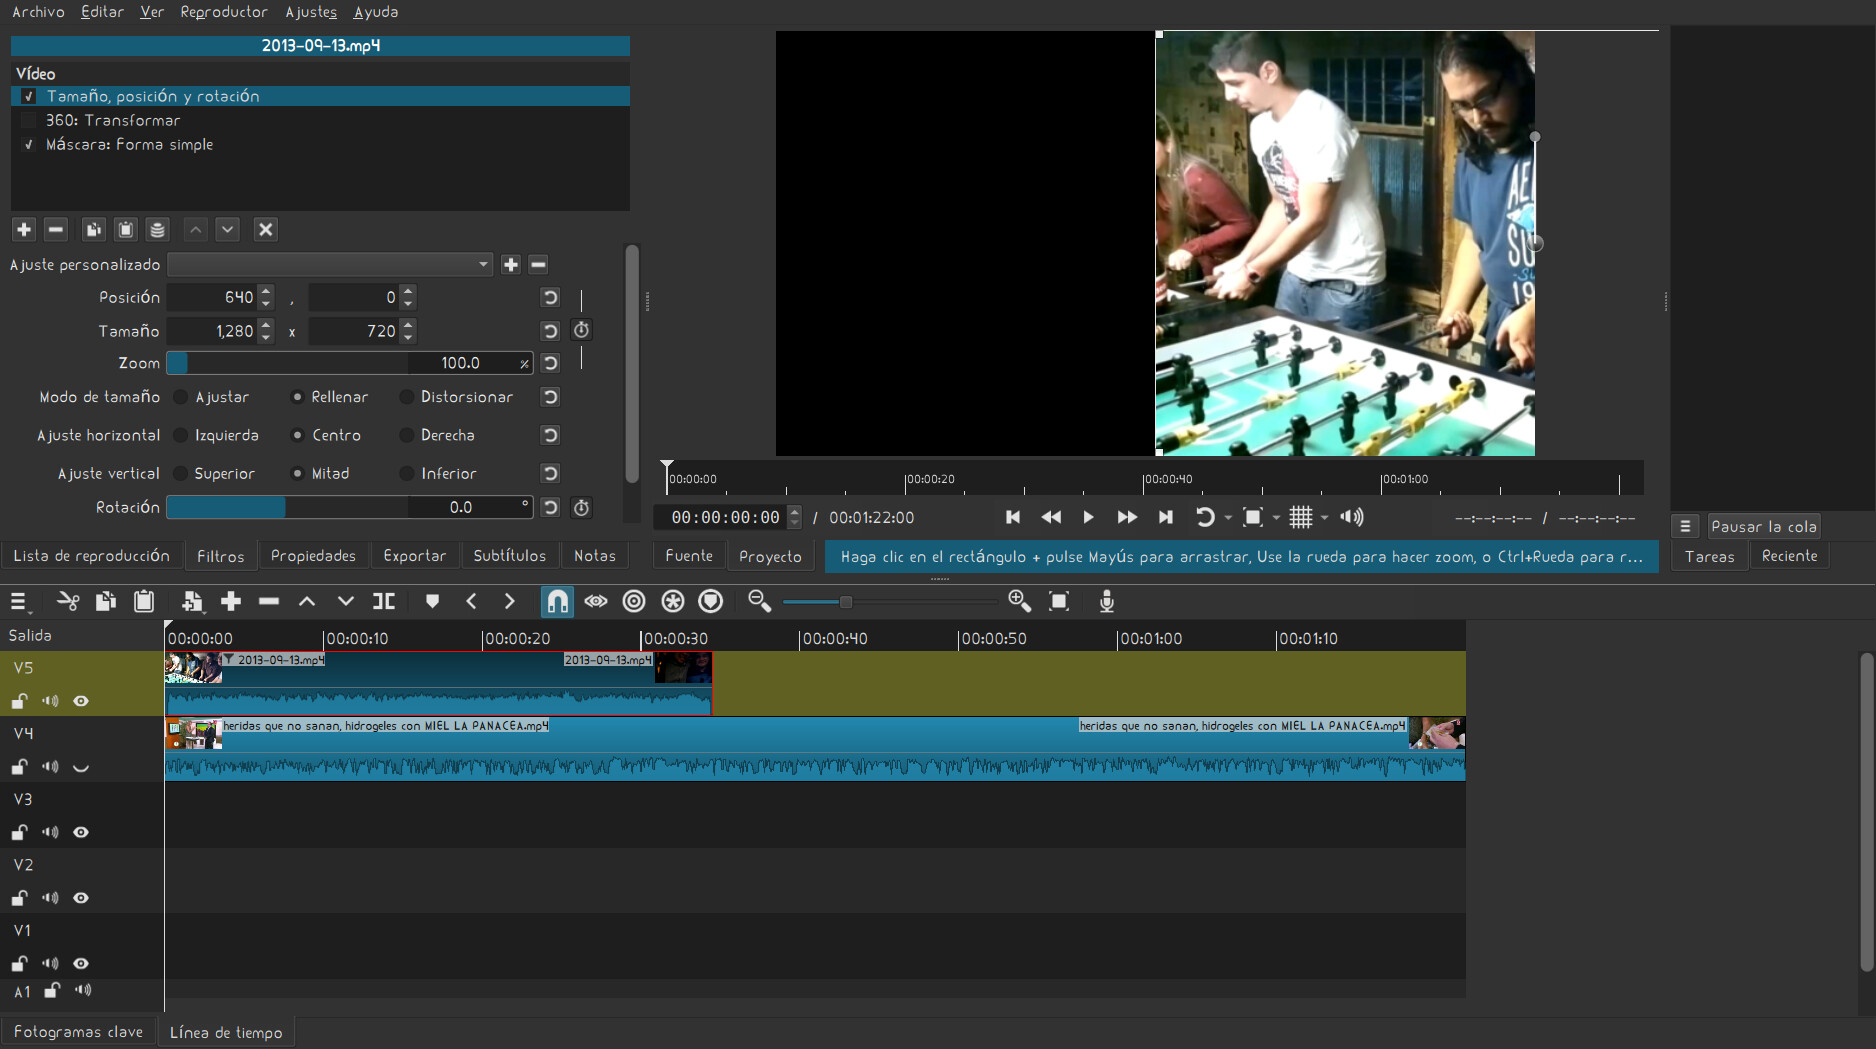
Task: Open the grid display options dropdown arrow
Action: coord(1325,518)
